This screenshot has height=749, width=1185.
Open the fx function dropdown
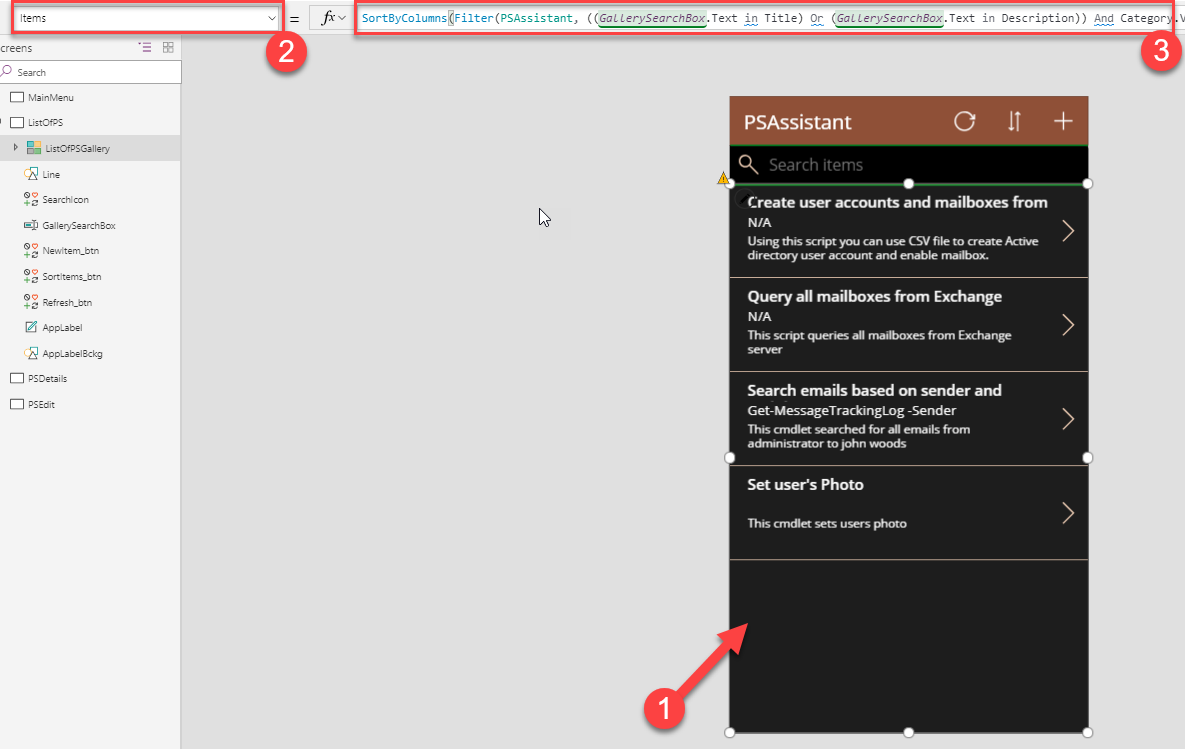(333, 18)
